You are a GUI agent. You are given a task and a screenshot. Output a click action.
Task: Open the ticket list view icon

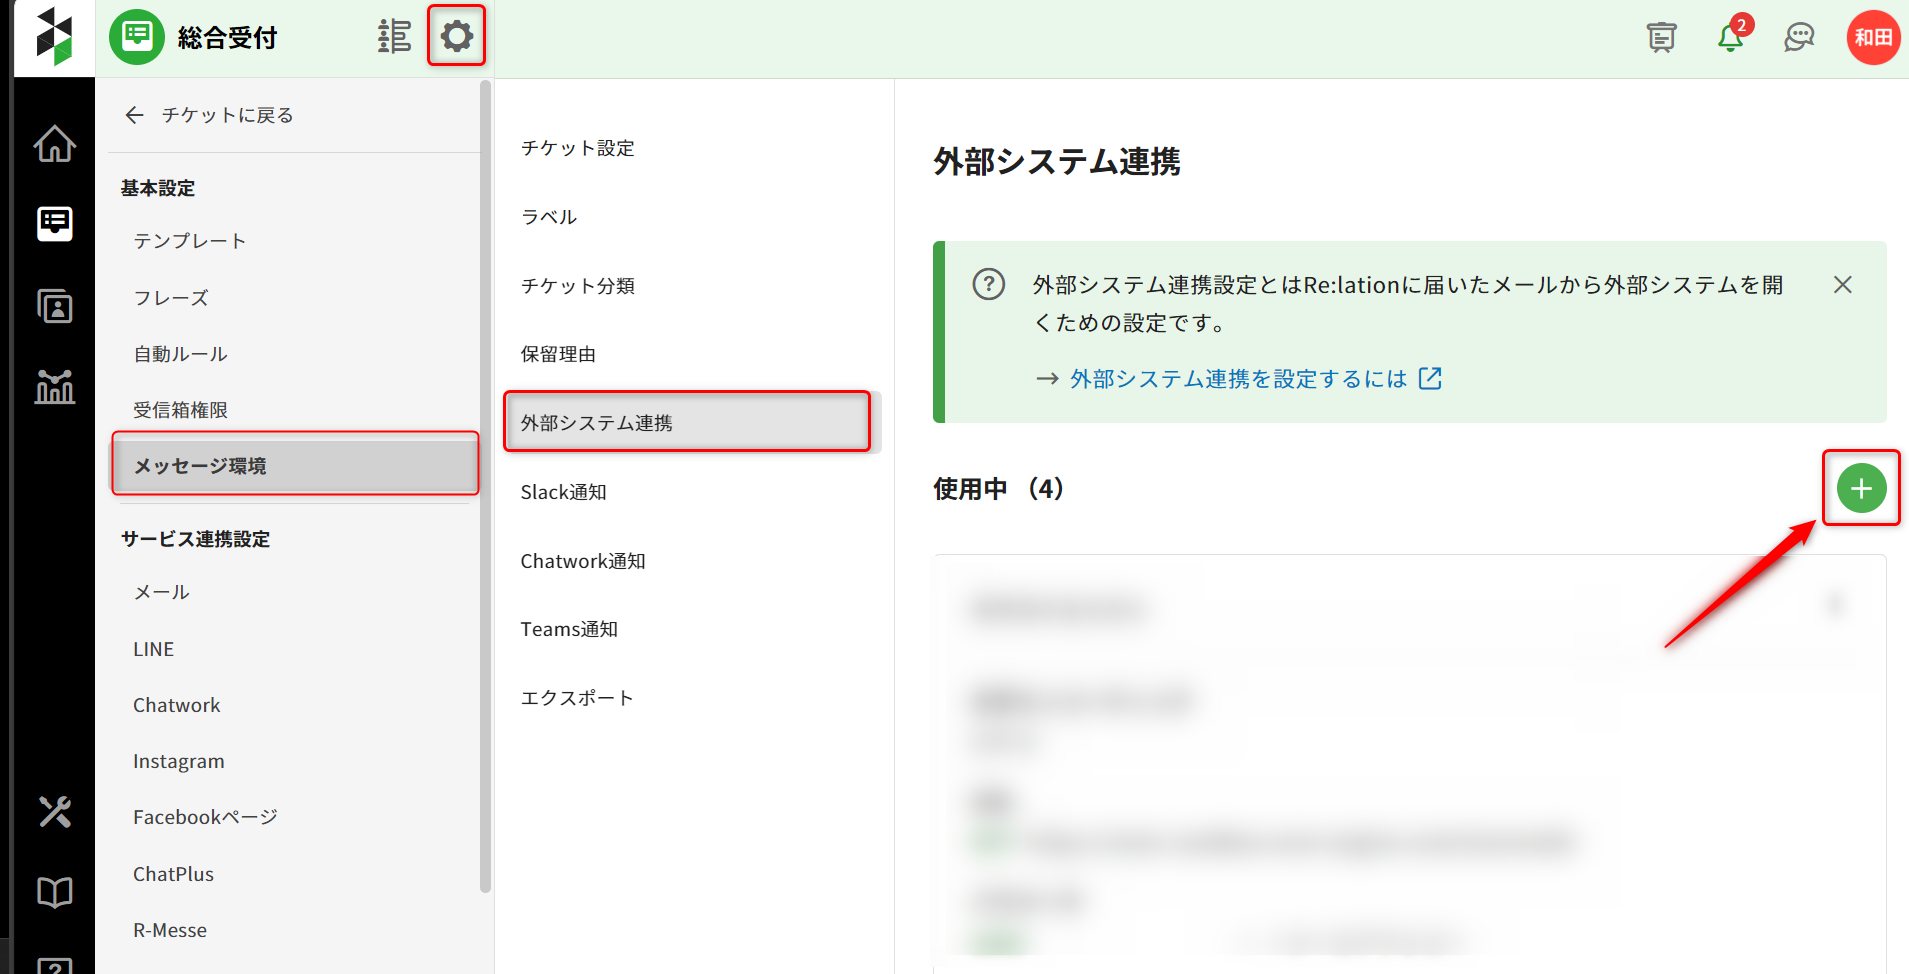pyautogui.click(x=394, y=37)
